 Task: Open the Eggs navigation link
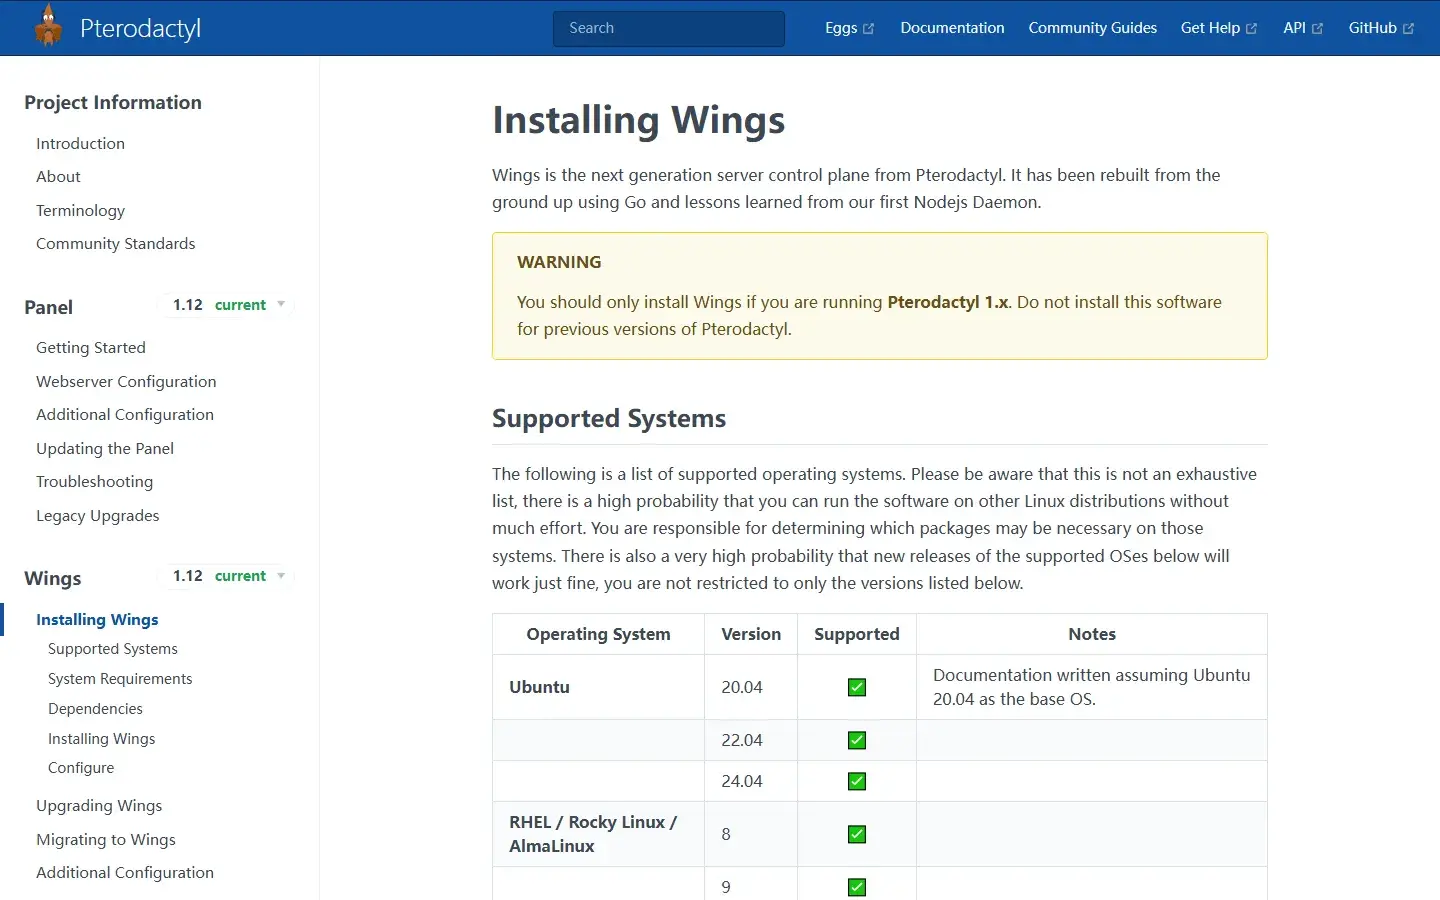(849, 28)
